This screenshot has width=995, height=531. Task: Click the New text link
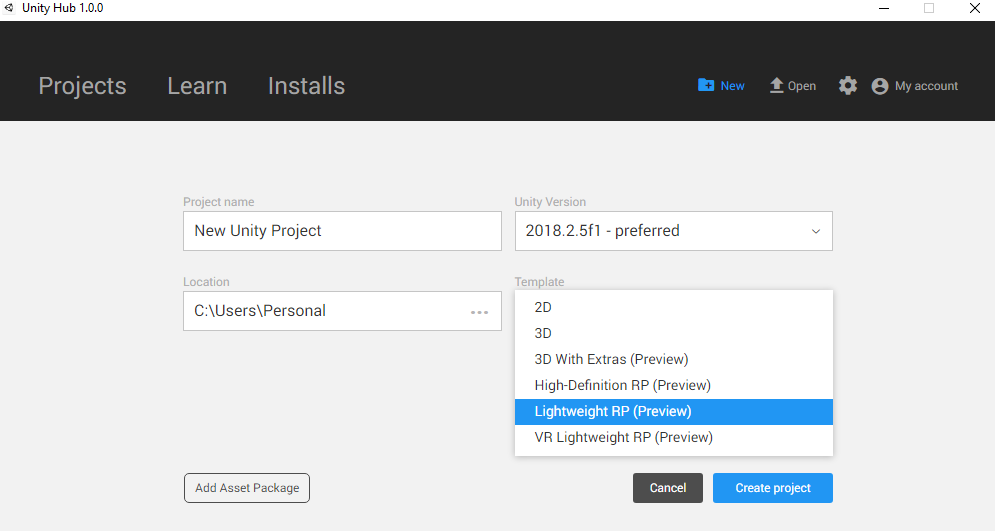click(732, 86)
